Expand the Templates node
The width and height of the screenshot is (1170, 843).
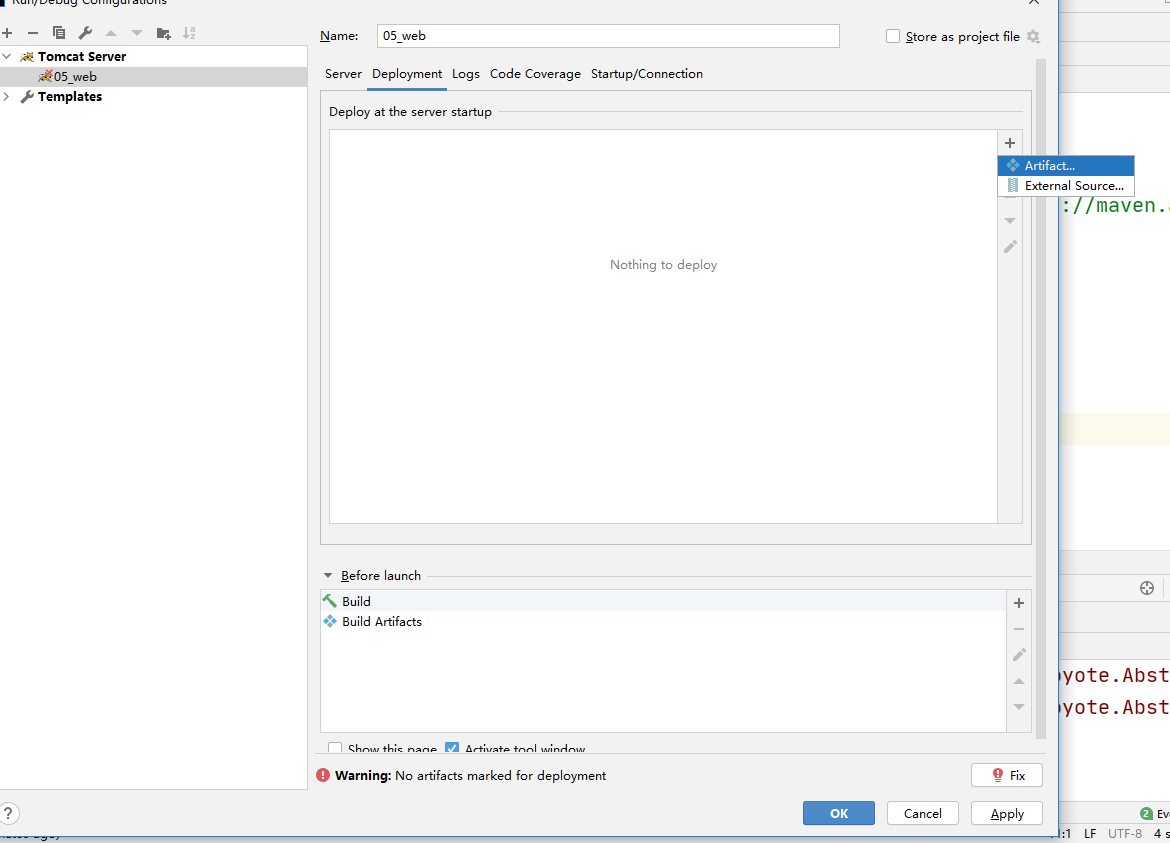click(8, 96)
